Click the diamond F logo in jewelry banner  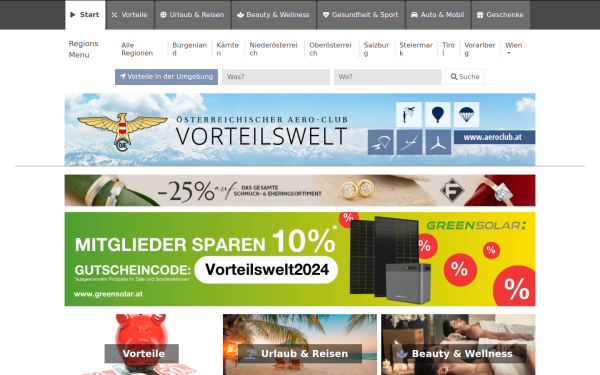tap(452, 190)
